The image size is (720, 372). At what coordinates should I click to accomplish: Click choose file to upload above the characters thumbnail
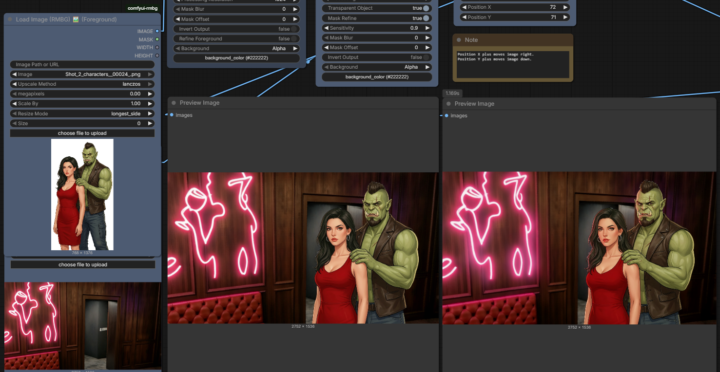click(82, 133)
